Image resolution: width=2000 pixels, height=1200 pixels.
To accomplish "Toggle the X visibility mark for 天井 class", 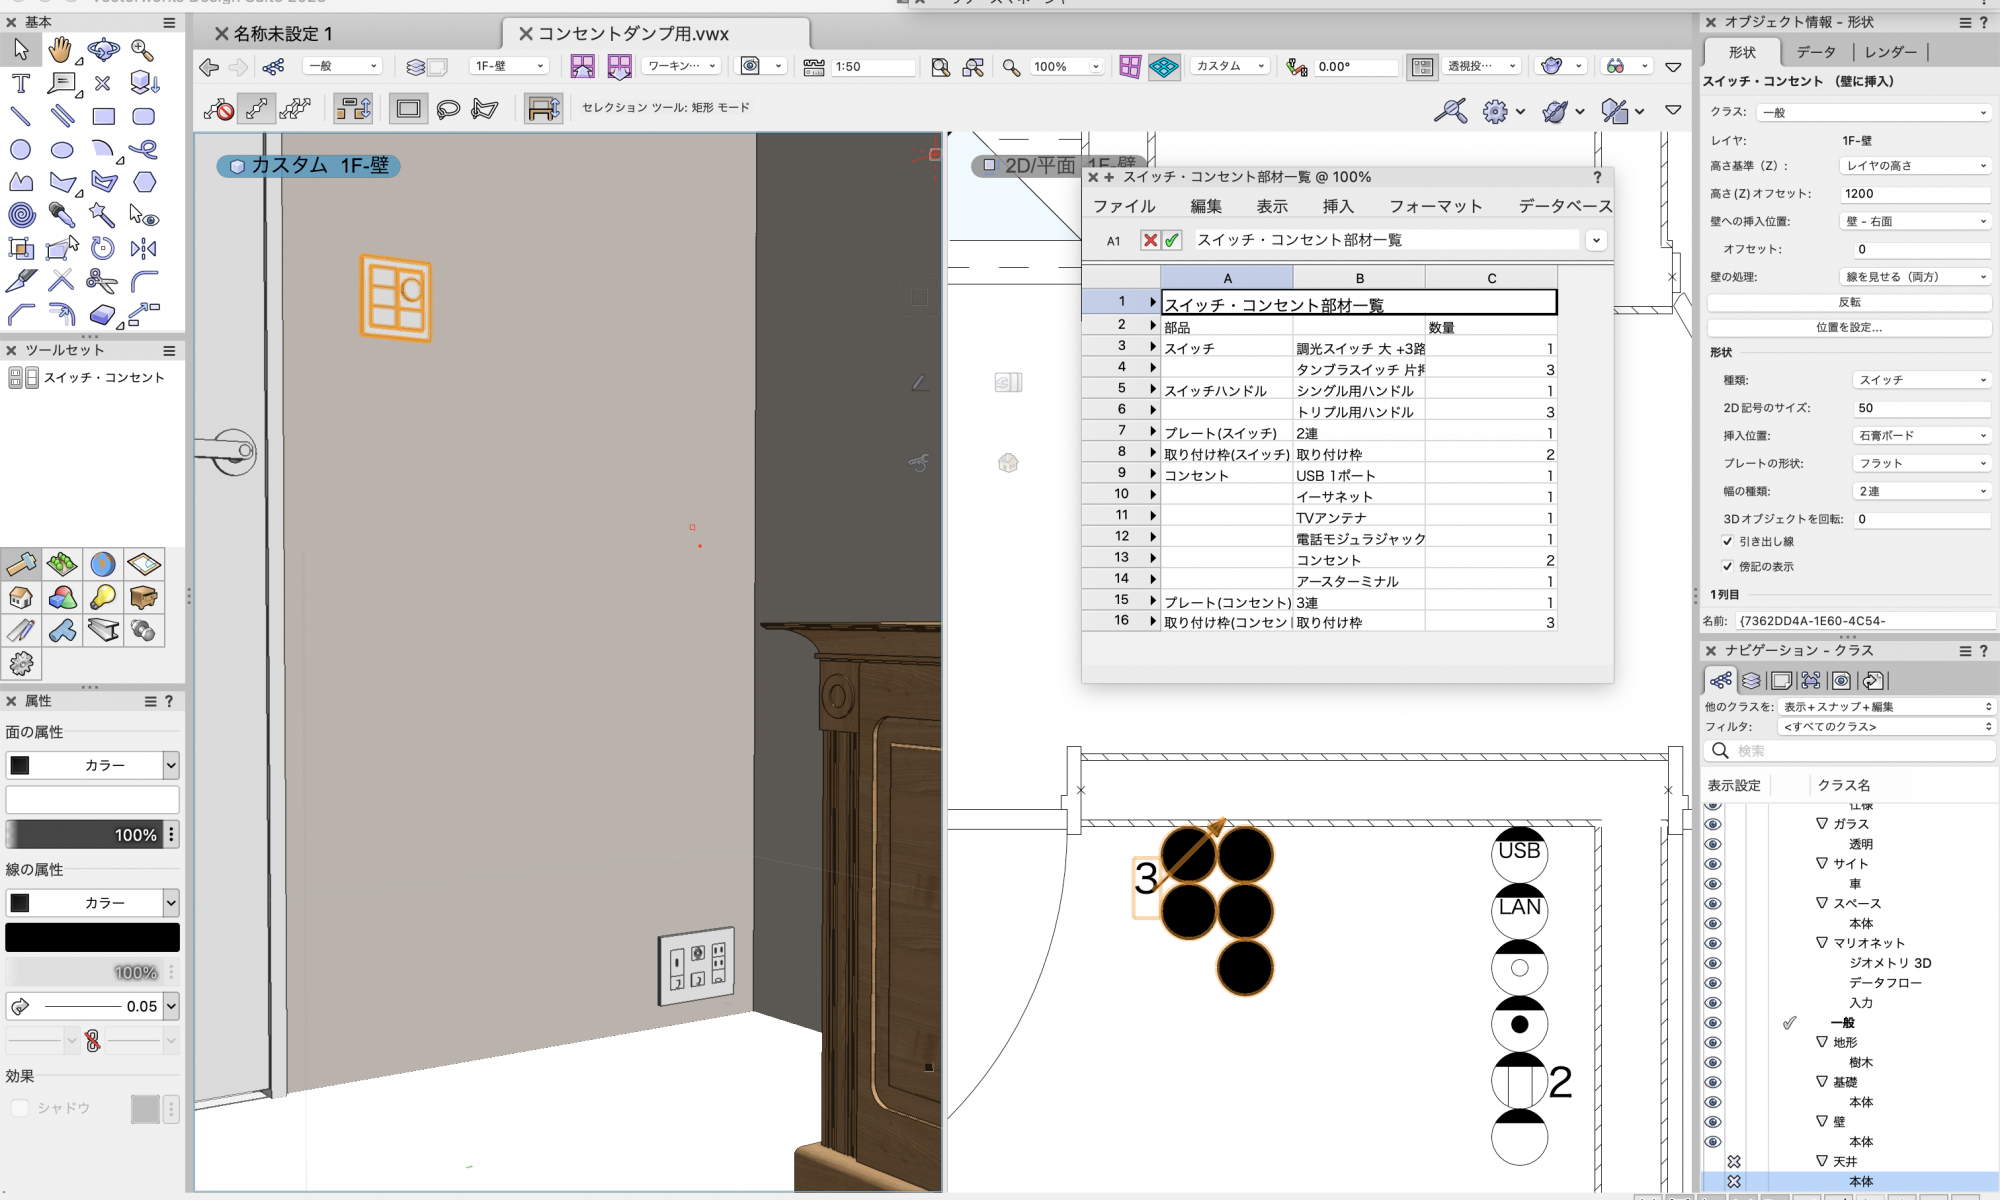I will click(x=1734, y=1161).
